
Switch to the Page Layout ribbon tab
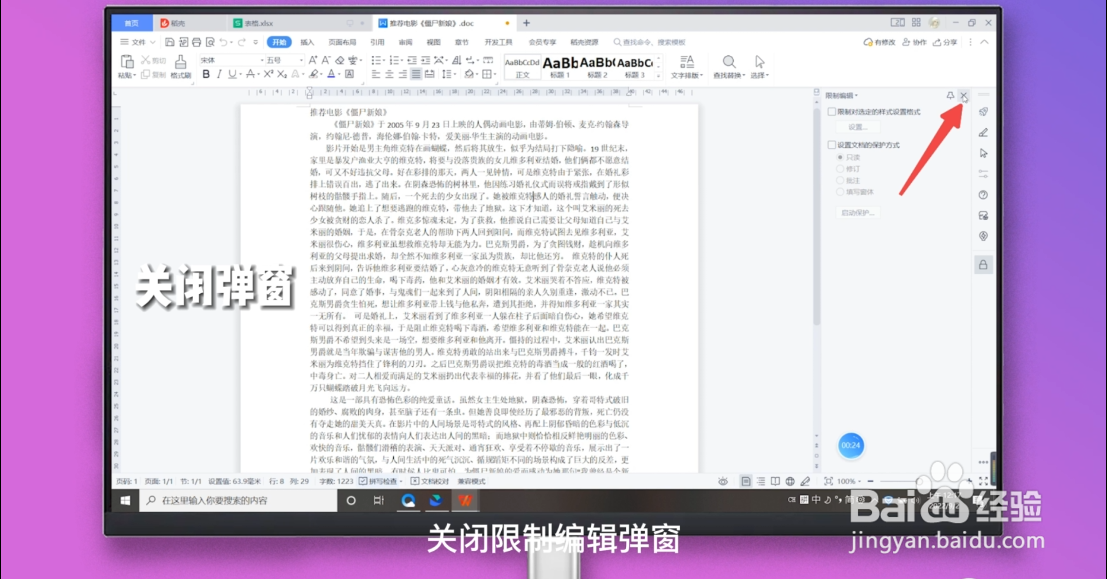(x=342, y=42)
